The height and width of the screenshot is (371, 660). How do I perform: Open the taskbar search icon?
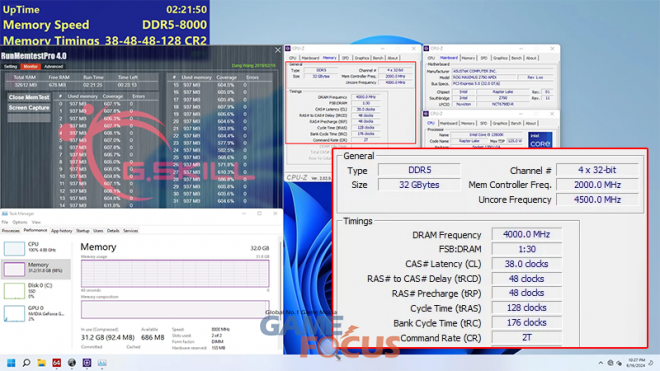[26, 363]
